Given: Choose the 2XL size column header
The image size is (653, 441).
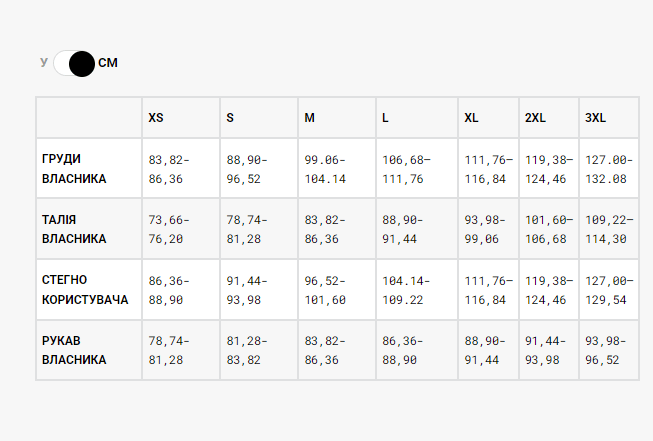Looking at the screenshot, I should coord(536,118).
